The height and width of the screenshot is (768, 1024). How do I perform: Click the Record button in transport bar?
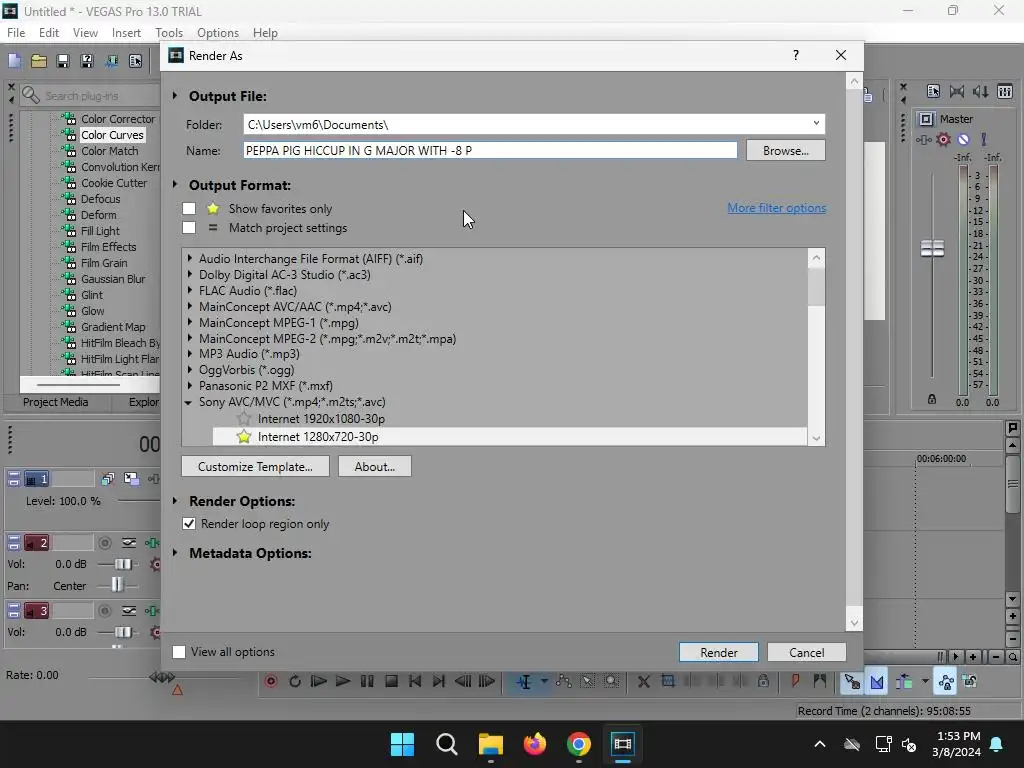coord(271,681)
